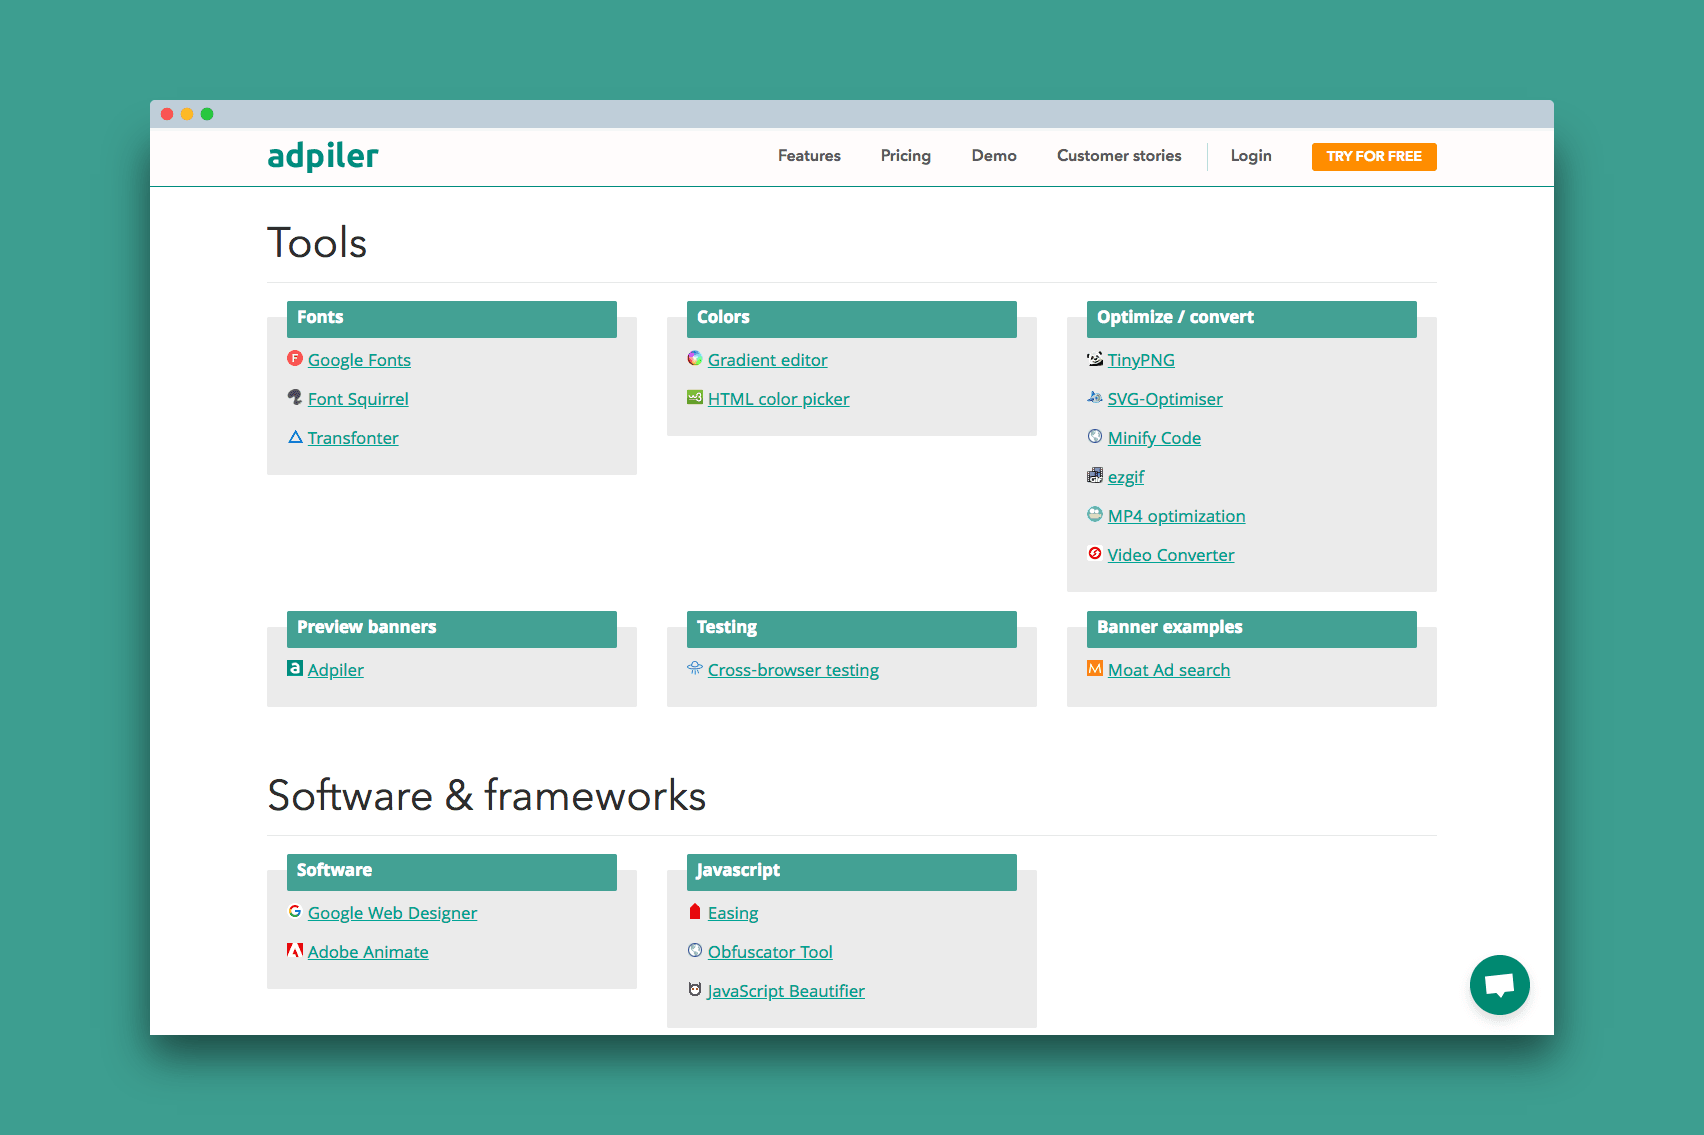Screen dimensions: 1704x1135
Task: Open the Moat Ad search link
Action: coord(1169,670)
